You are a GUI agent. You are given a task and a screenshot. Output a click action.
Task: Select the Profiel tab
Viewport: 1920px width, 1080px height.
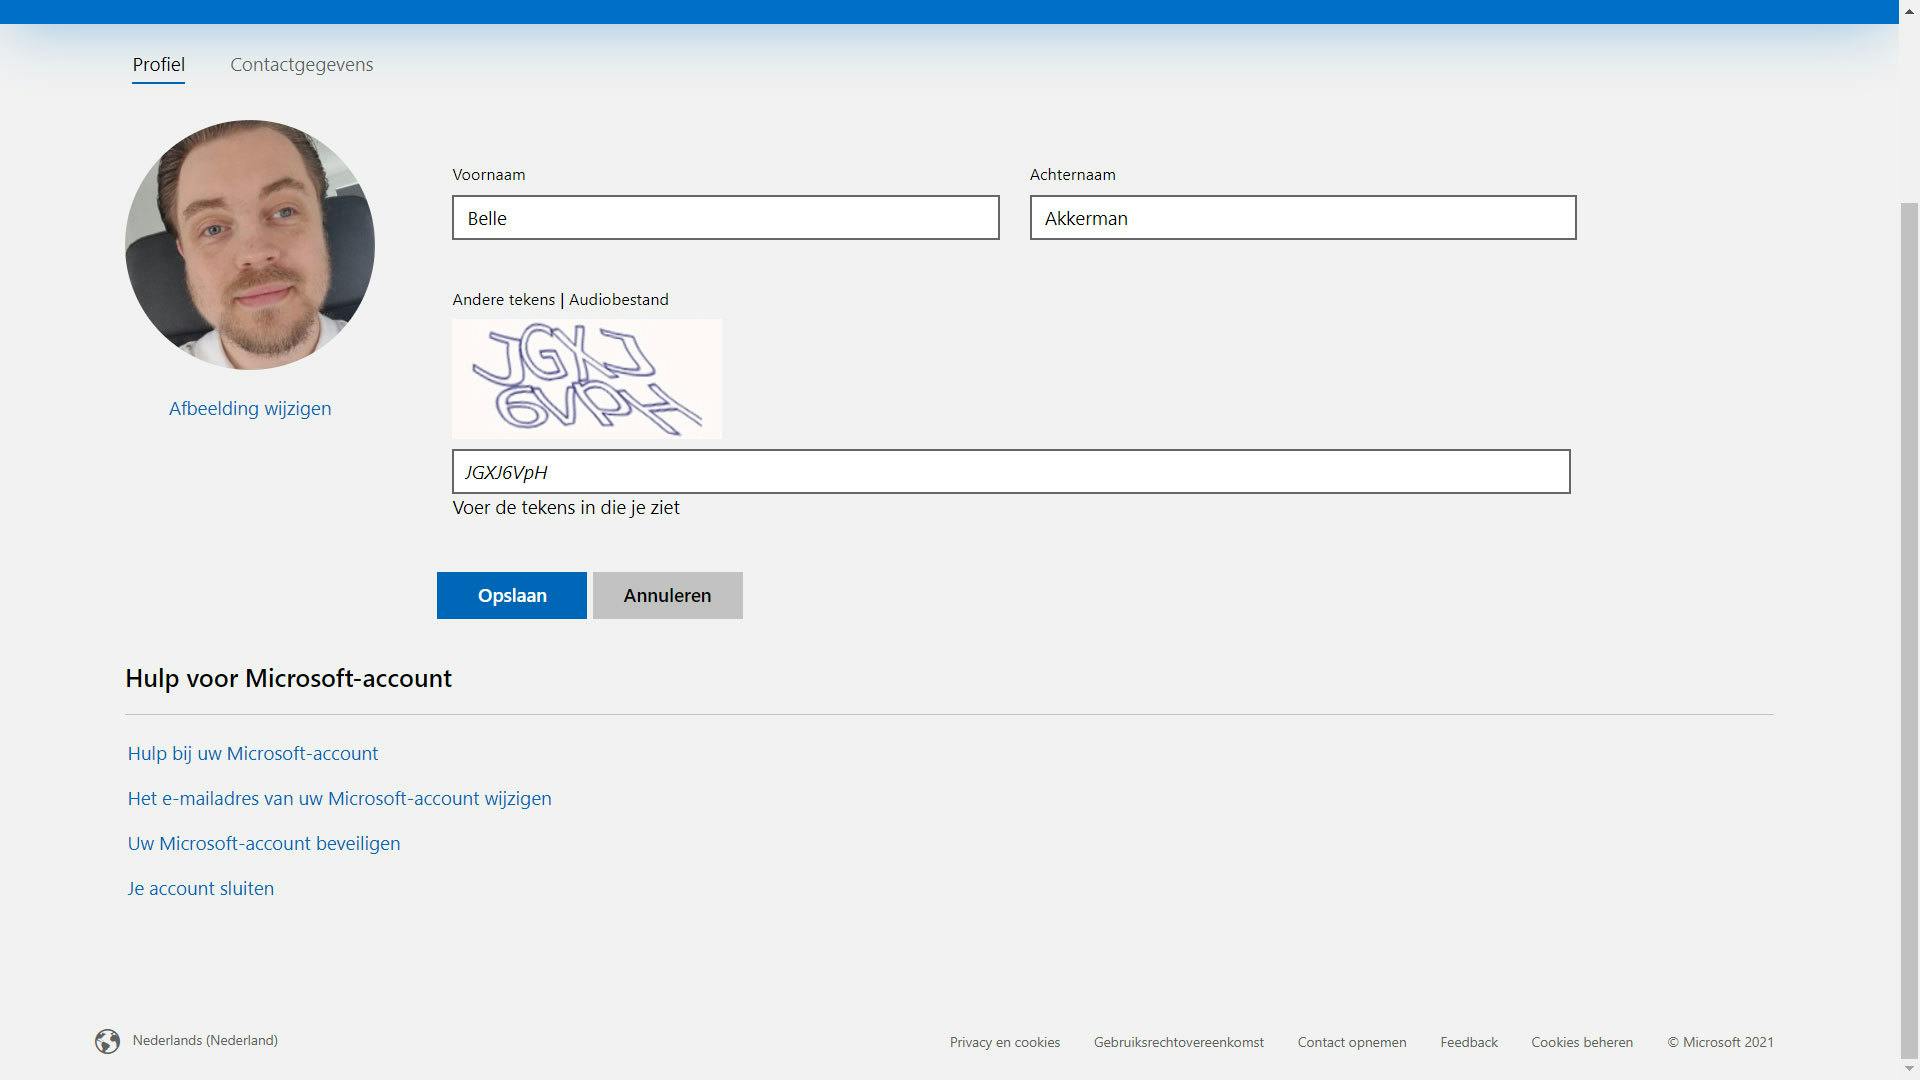158,65
